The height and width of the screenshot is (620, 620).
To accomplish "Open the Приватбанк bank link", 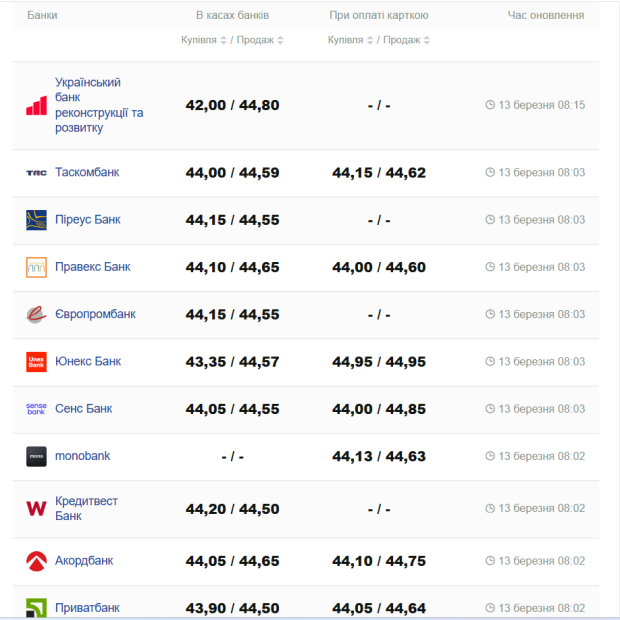I will [87, 607].
